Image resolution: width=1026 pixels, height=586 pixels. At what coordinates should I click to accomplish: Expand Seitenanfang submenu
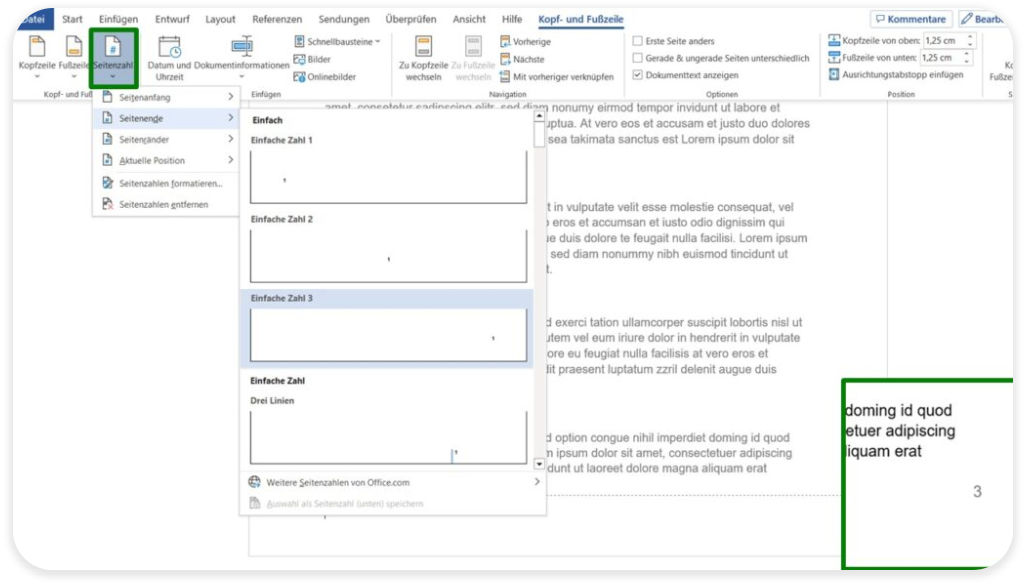pyautogui.click(x=166, y=97)
